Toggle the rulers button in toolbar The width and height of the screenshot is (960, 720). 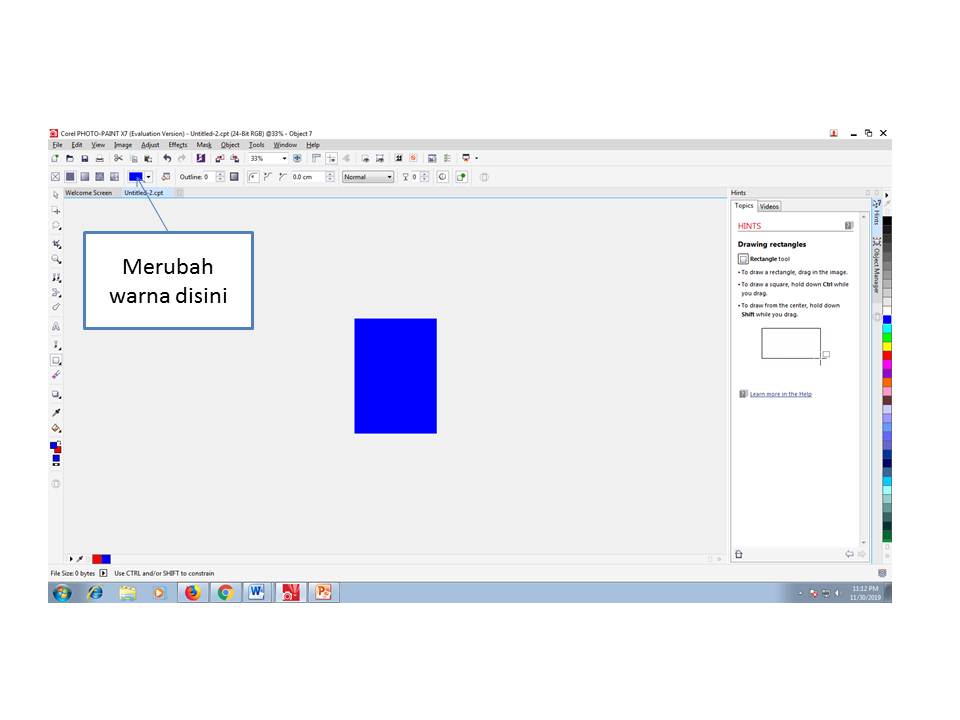click(316, 159)
